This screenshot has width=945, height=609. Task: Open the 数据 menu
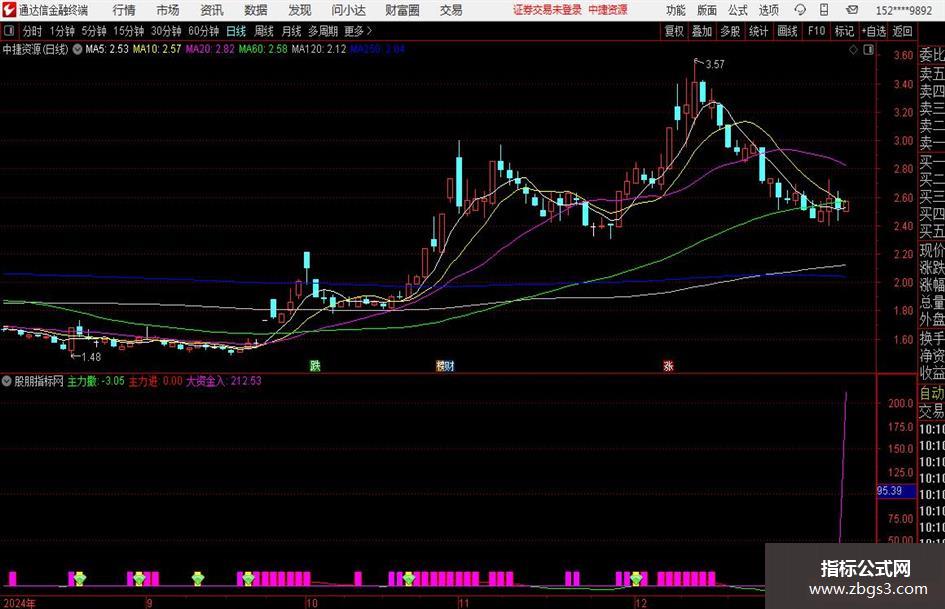click(x=256, y=10)
